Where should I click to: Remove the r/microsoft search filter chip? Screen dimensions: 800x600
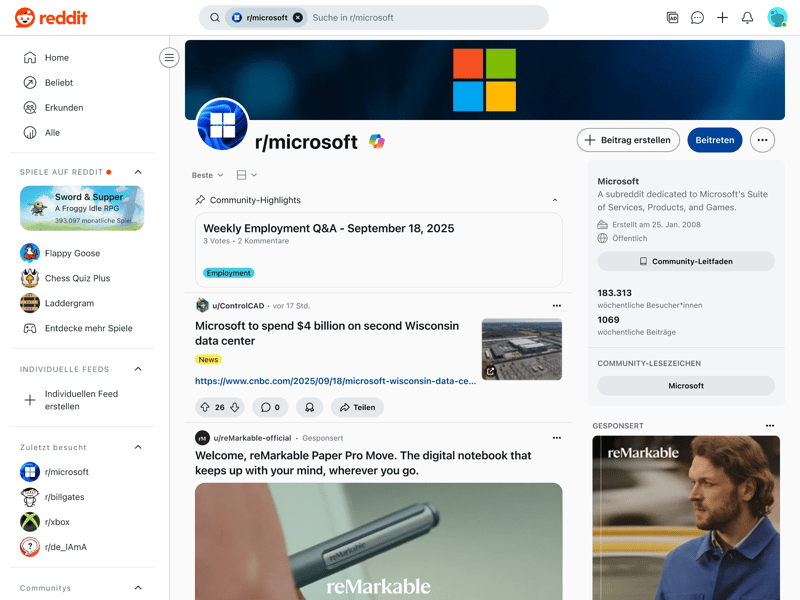pos(298,18)
